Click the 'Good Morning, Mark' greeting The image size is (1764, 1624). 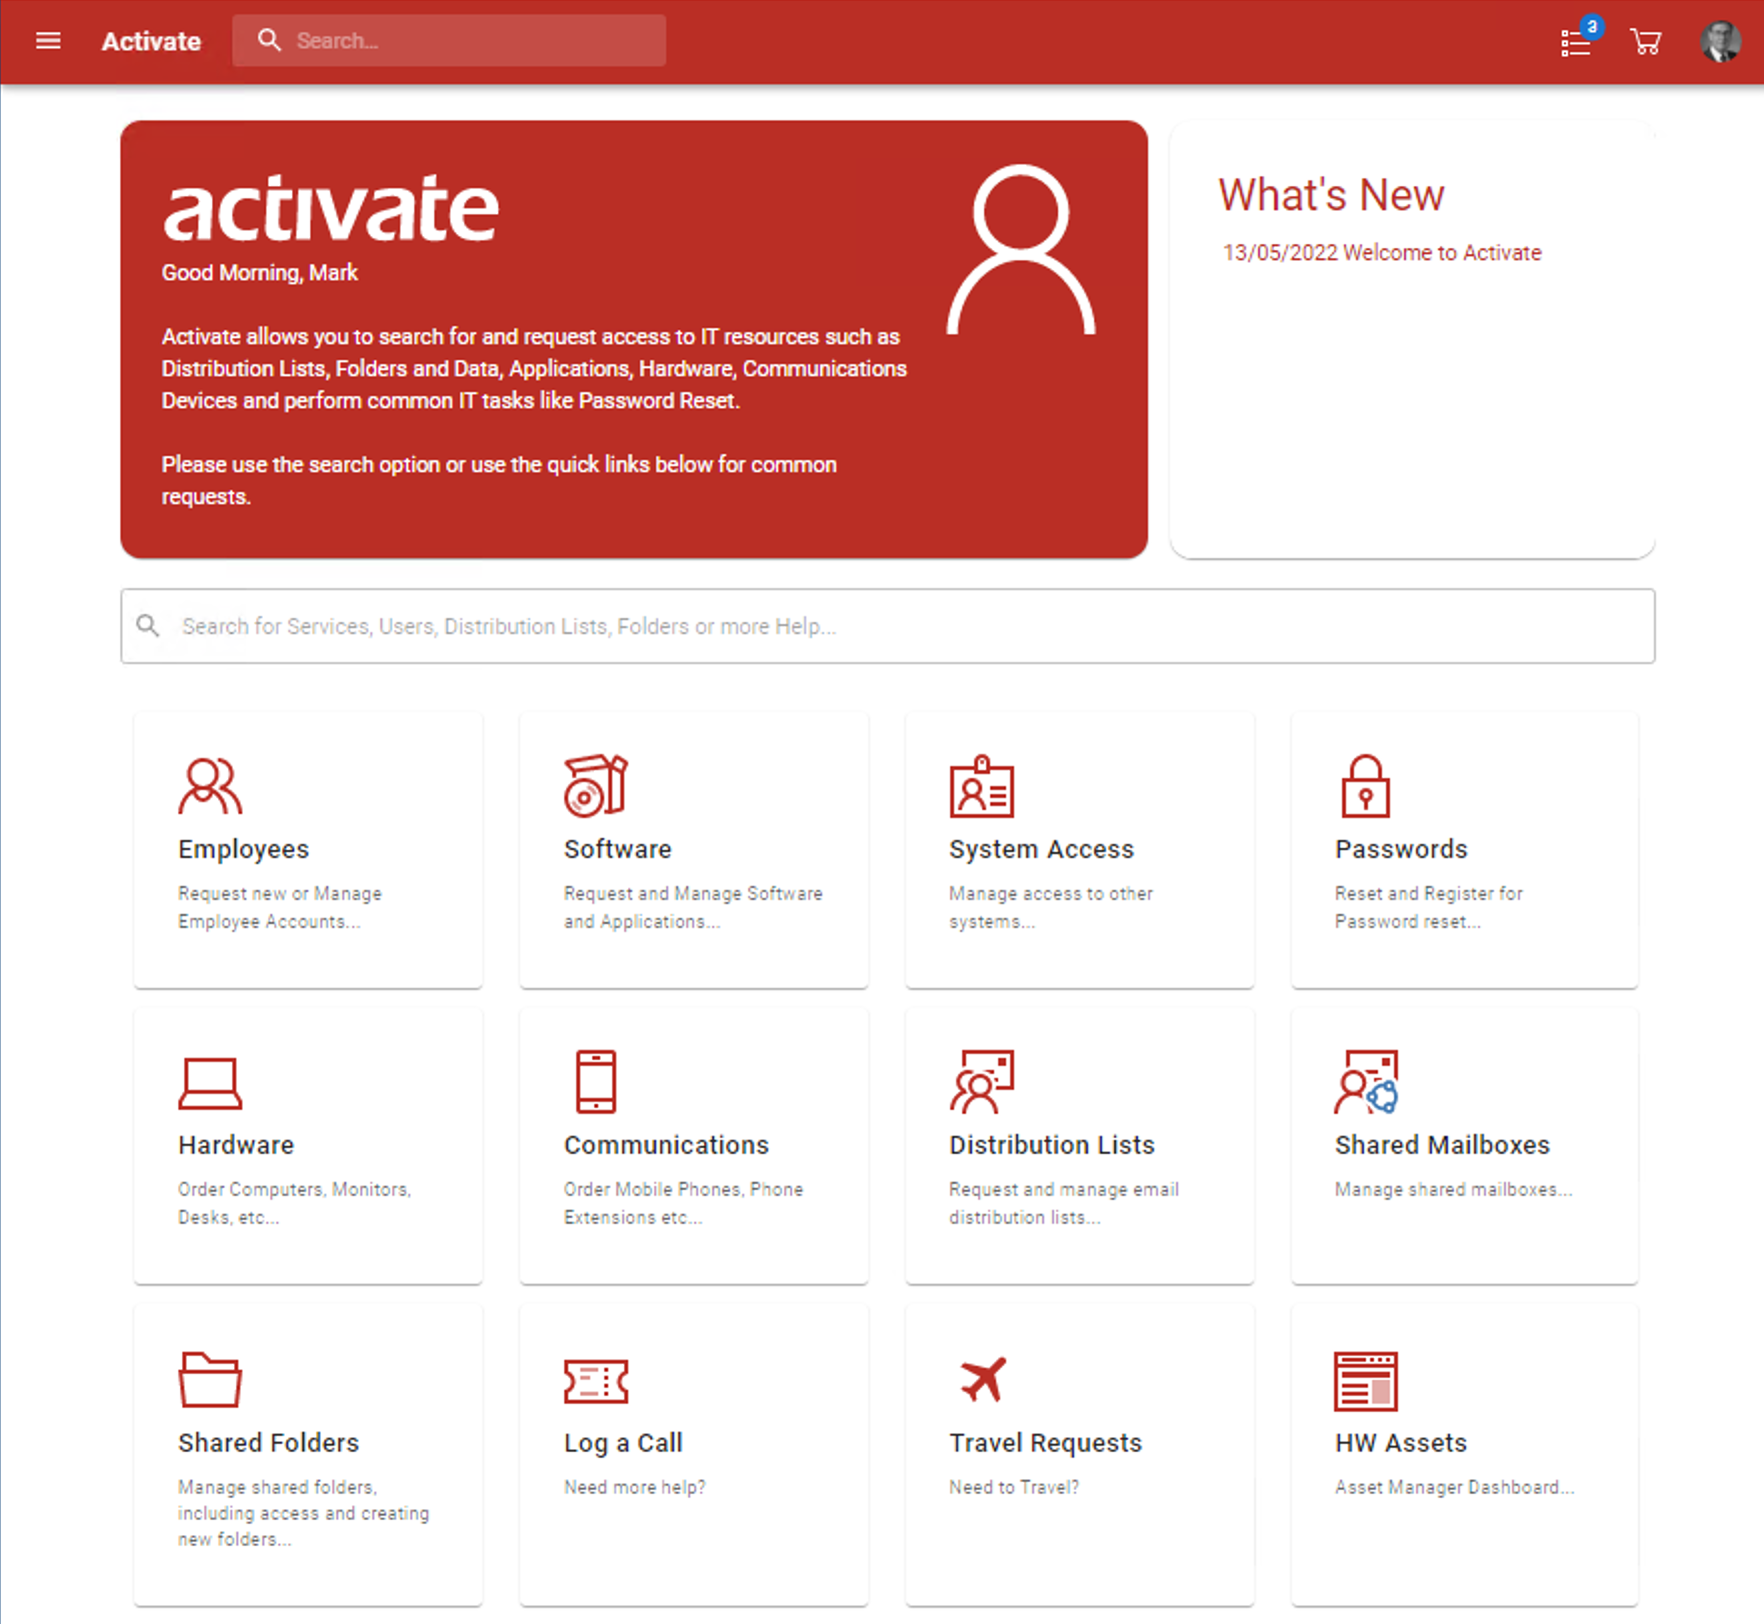[x=260, y=273]
